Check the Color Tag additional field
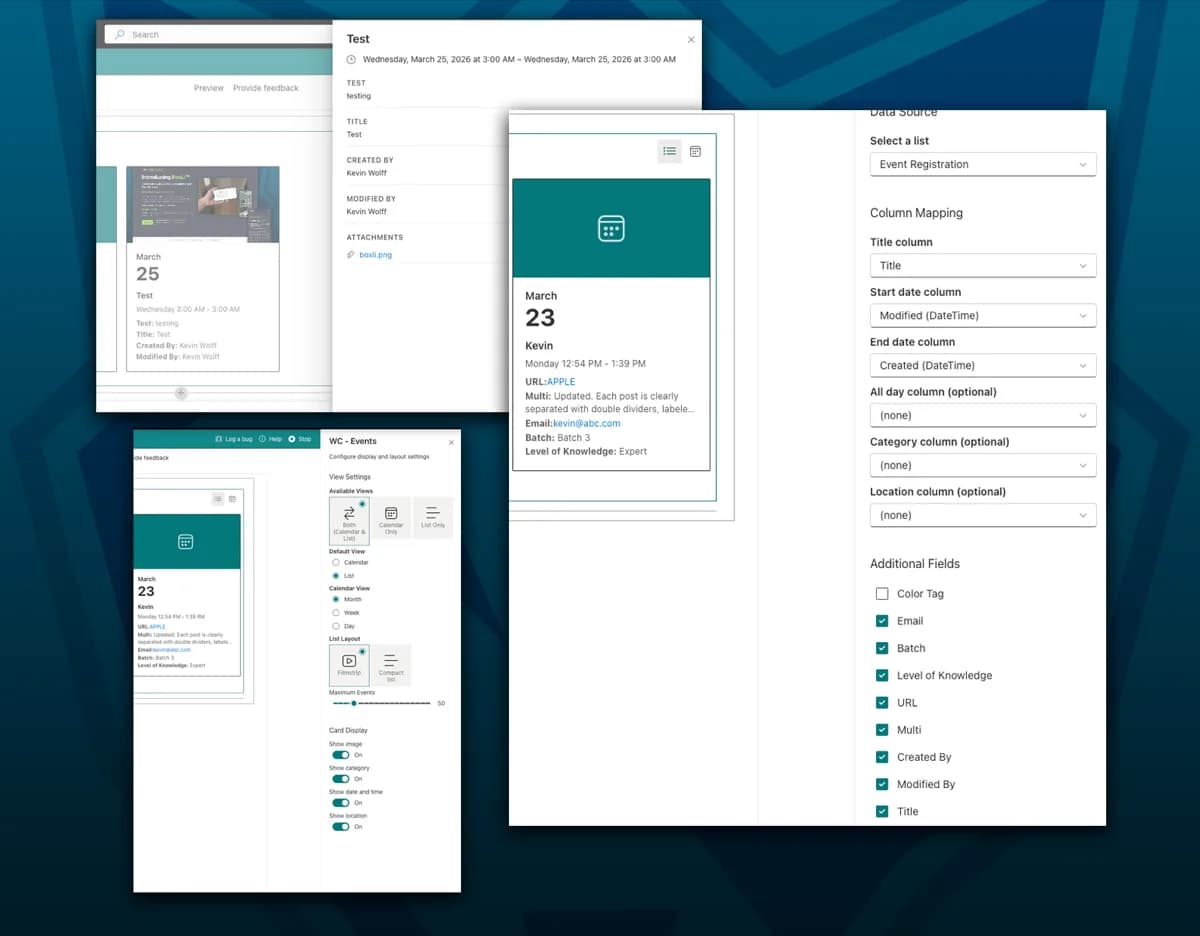Screen dimensions: 1200x936 coord(882,594)
